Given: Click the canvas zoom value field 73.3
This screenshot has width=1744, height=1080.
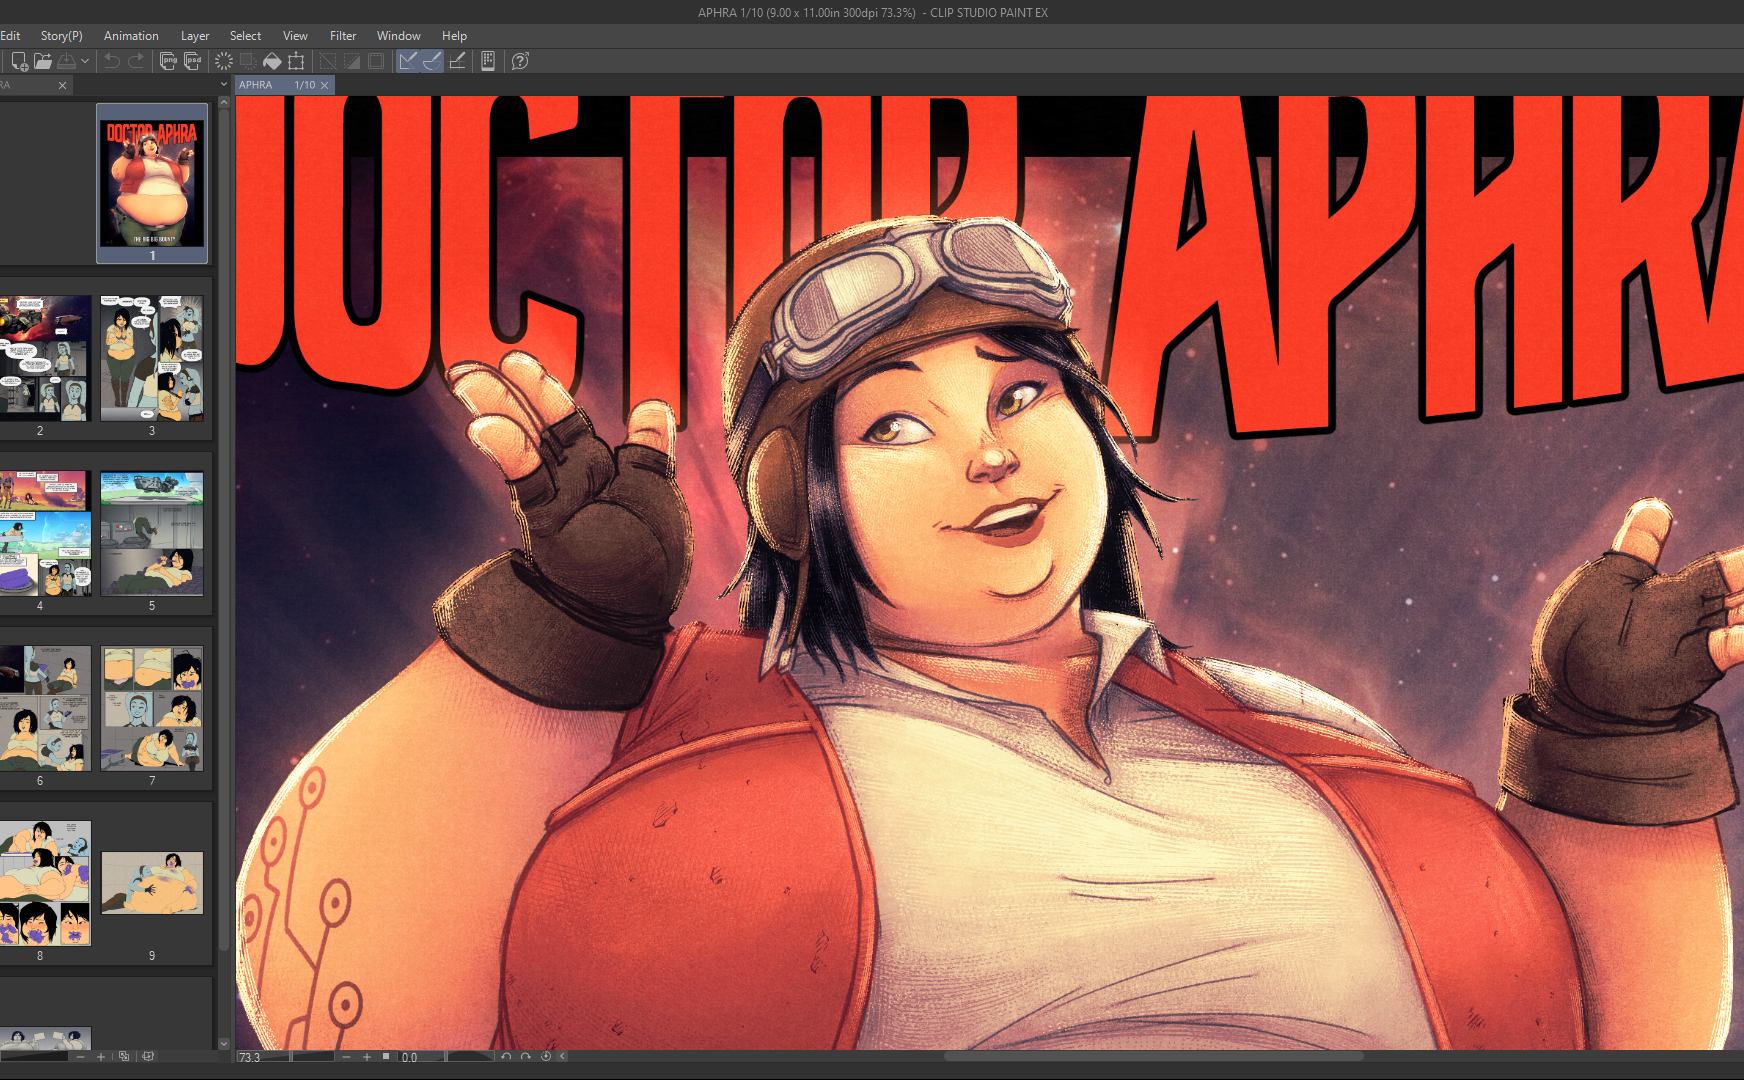Looking at the screenshot, I should (249, 1057).
